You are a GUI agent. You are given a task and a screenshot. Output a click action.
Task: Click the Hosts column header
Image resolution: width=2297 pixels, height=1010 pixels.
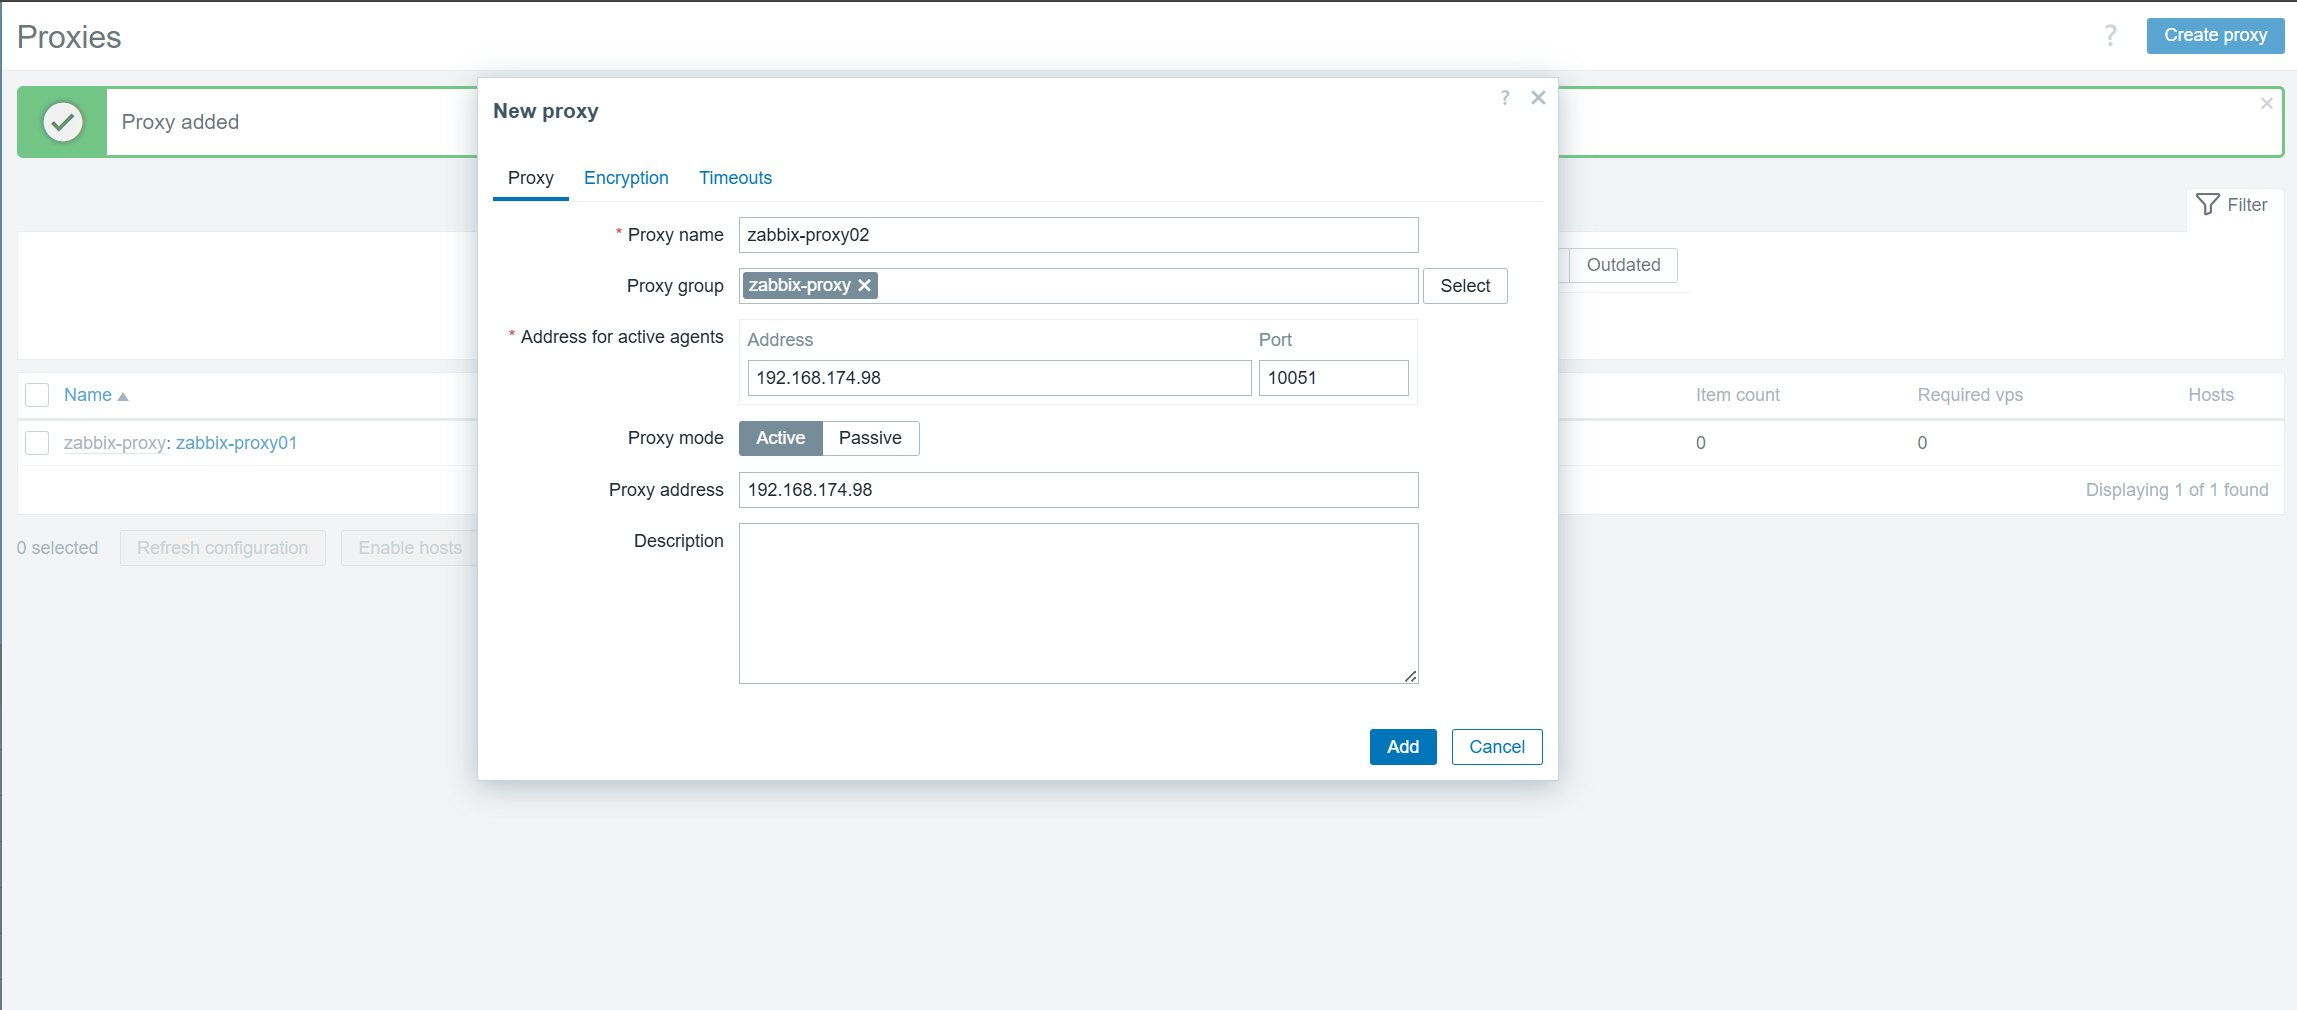[2210, 395]
